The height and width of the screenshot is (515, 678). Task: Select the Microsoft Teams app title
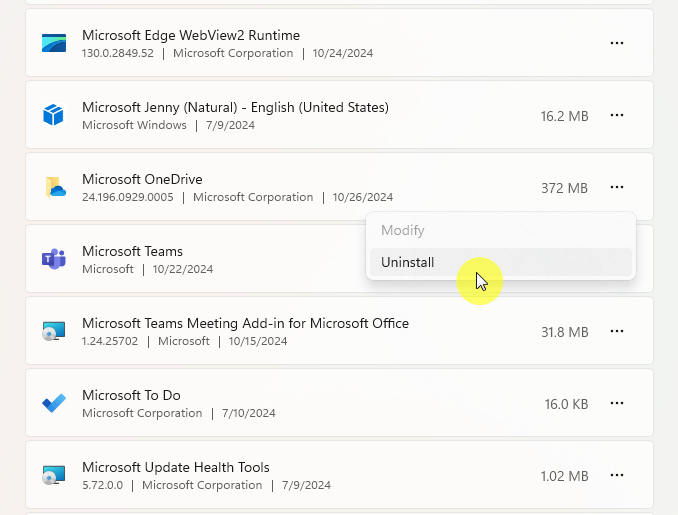click(x=132, y=251)
